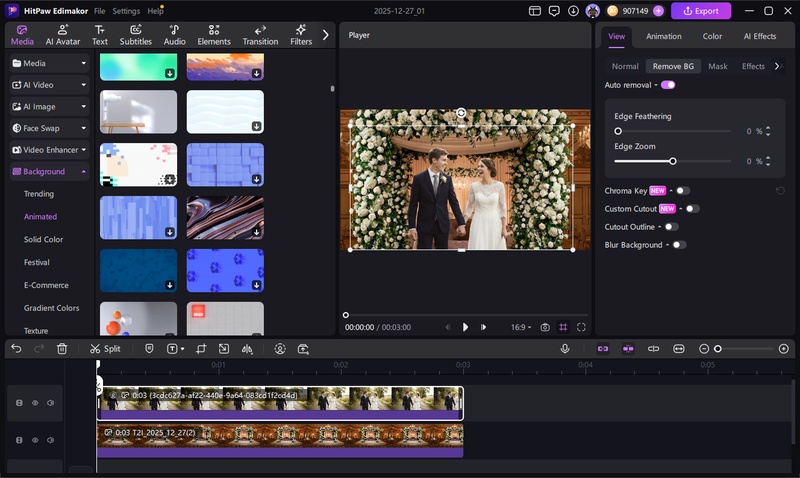Click the Edge Zoom slider handle
Screen dimensions: 800x478
click(672, 161)
